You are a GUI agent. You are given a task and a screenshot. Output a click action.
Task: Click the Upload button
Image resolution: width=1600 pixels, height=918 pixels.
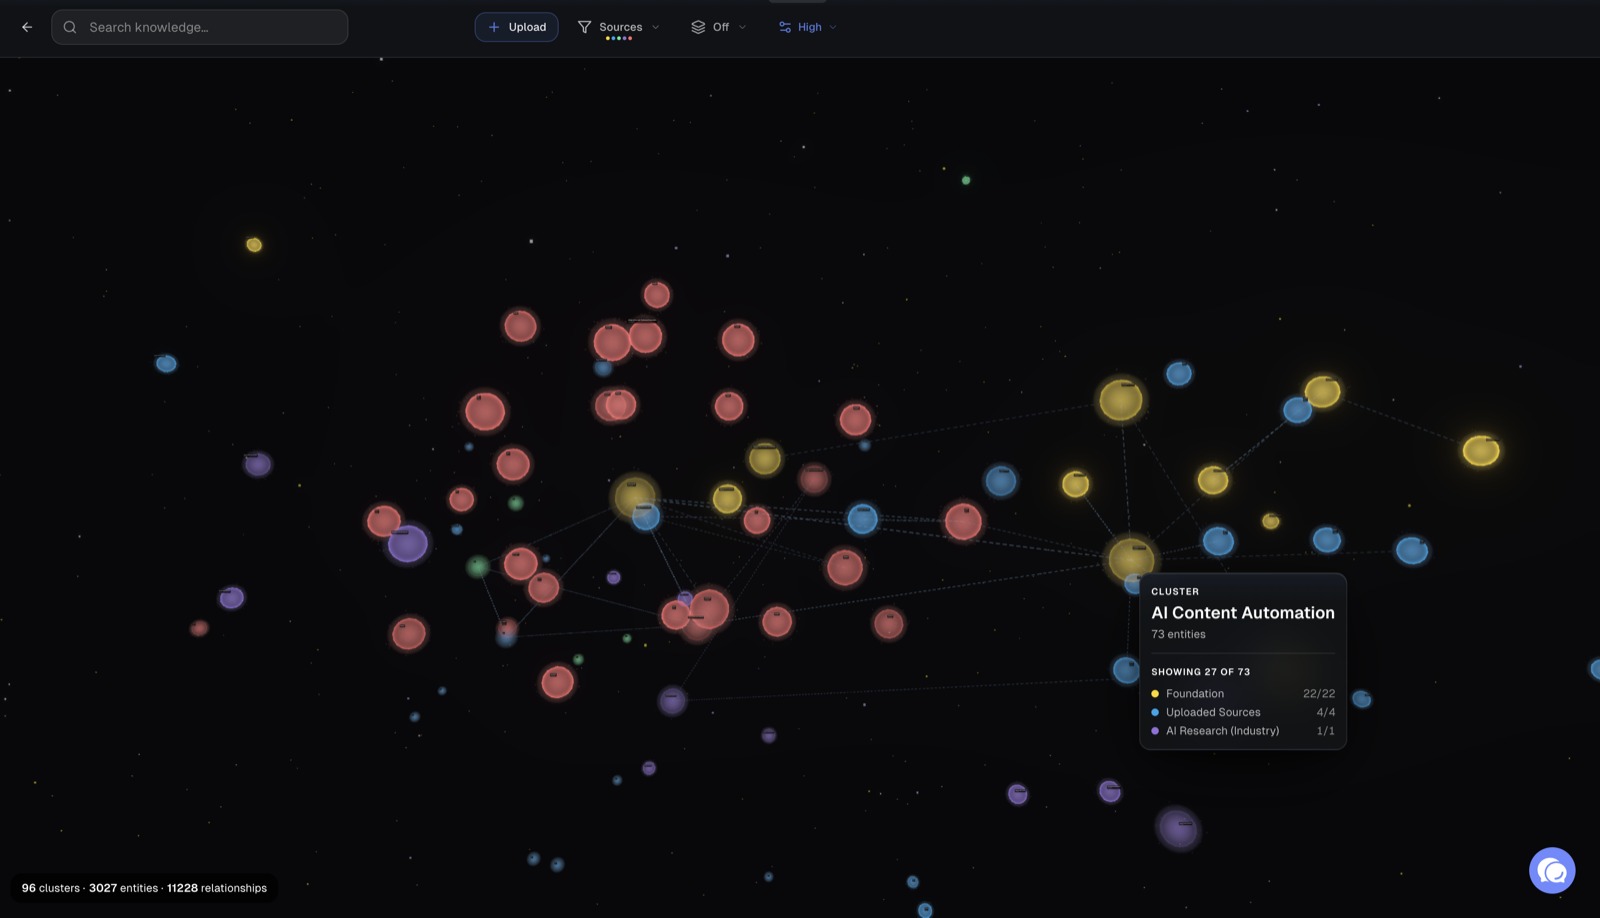(x=516, y=27)
